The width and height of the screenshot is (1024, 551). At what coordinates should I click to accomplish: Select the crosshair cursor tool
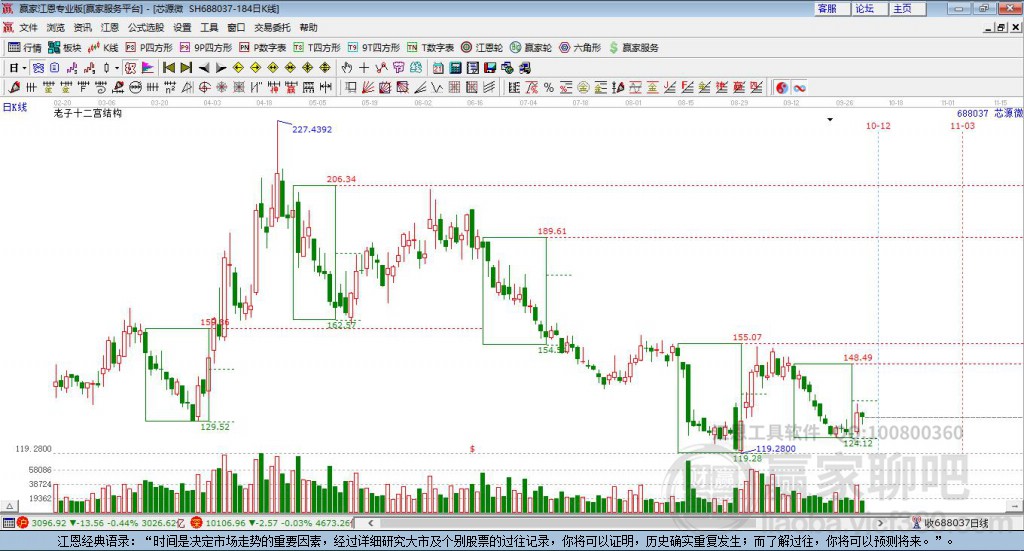click(364, 68)
